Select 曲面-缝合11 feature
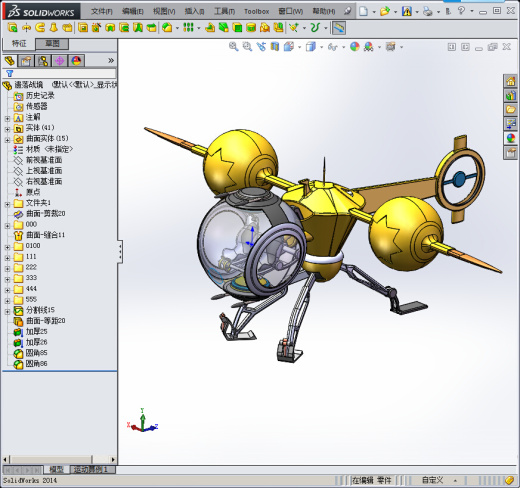Image resolution: width=520 pixels, height=488 pixels. [x=45, y=235]
